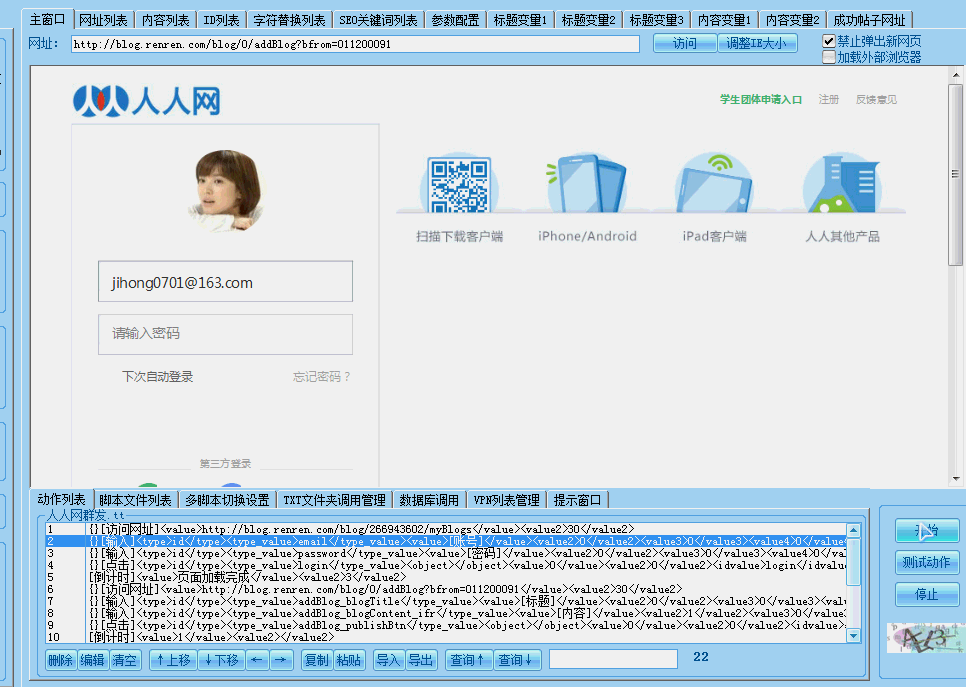The width and height of the screenshot is (966, 687).
Task: Click the left arrow action button
Action: coord(257,660)
